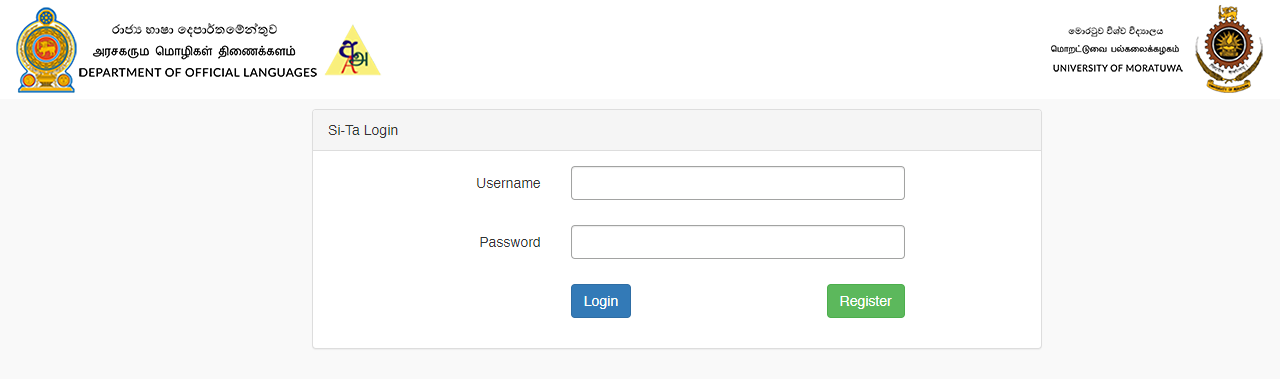Screen dimensions: 1280x385
Task: Click the Password label
Action: [x=510, y=242]
